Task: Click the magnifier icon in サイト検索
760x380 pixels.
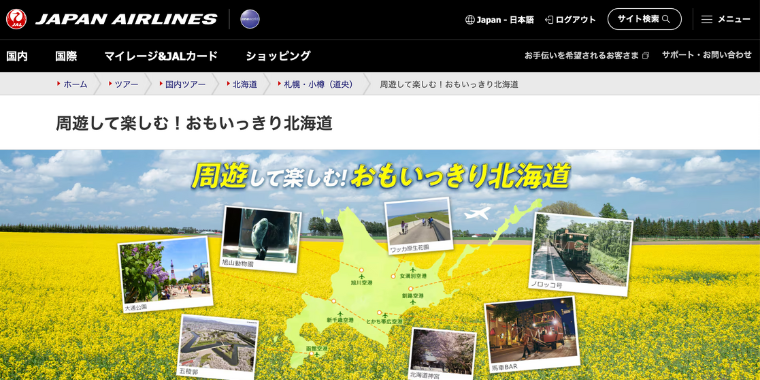Action: click(666, 19)
